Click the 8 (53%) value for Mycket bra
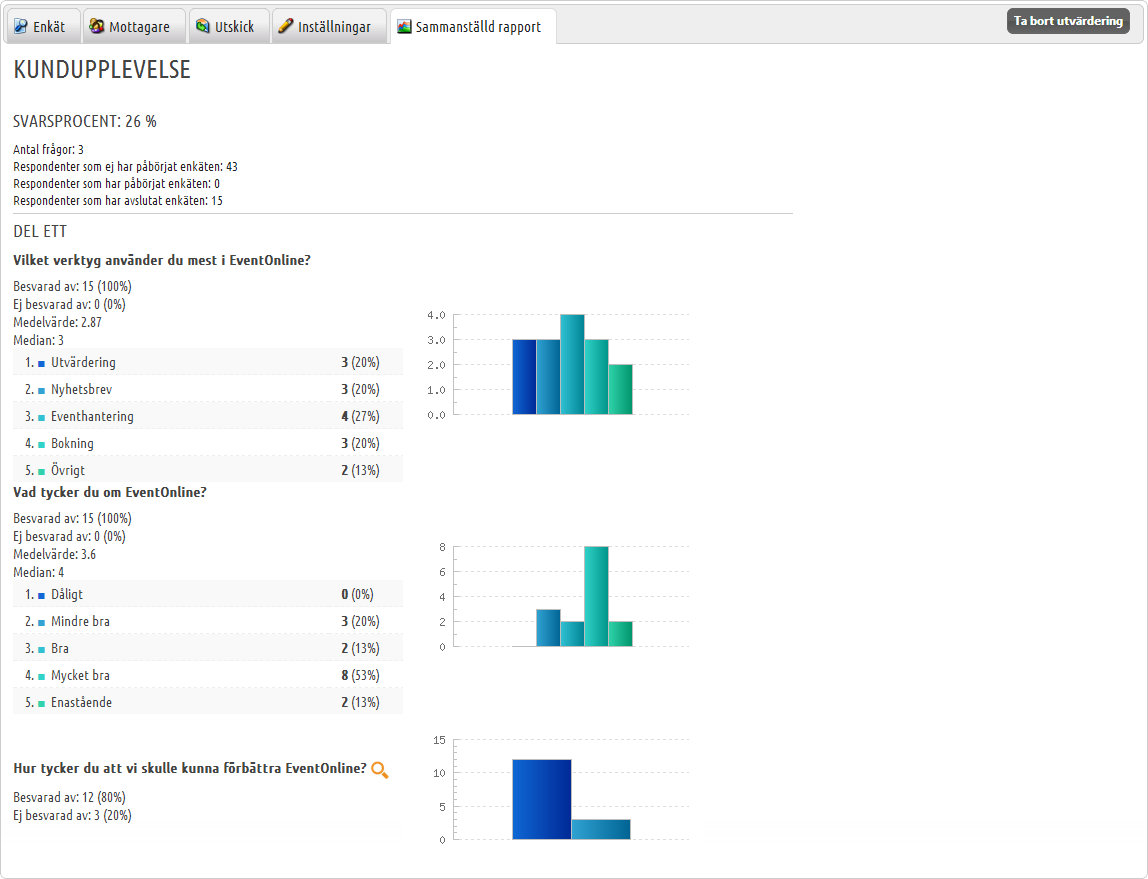Image resolution: width=1148 pixels, height=879 pixels. pyautogui.click(x=360, y=676)
